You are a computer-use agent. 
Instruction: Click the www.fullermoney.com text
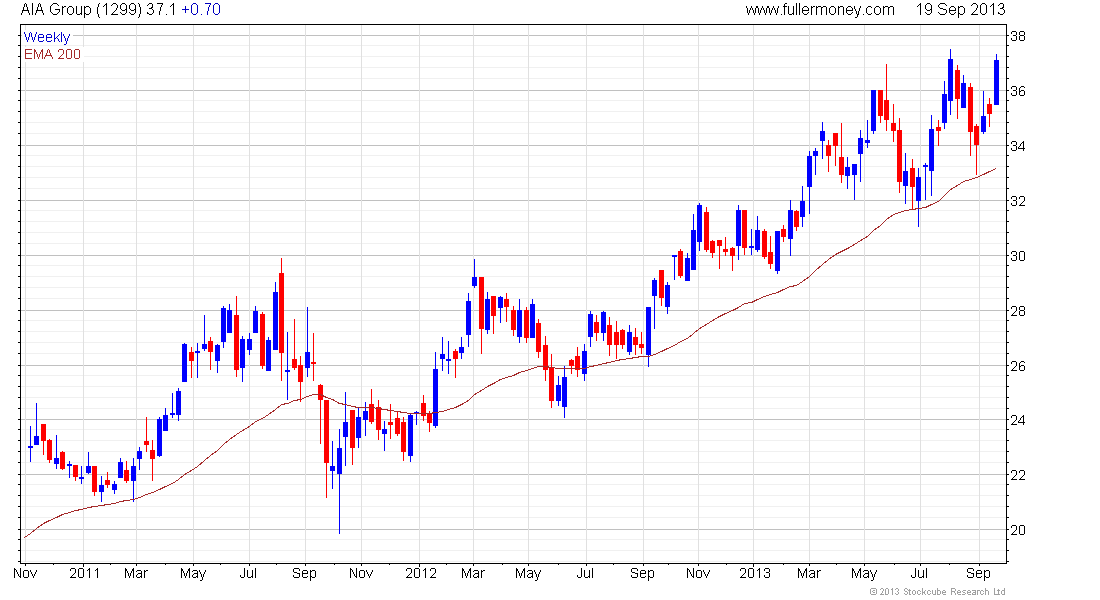click(x=820, y=10)
